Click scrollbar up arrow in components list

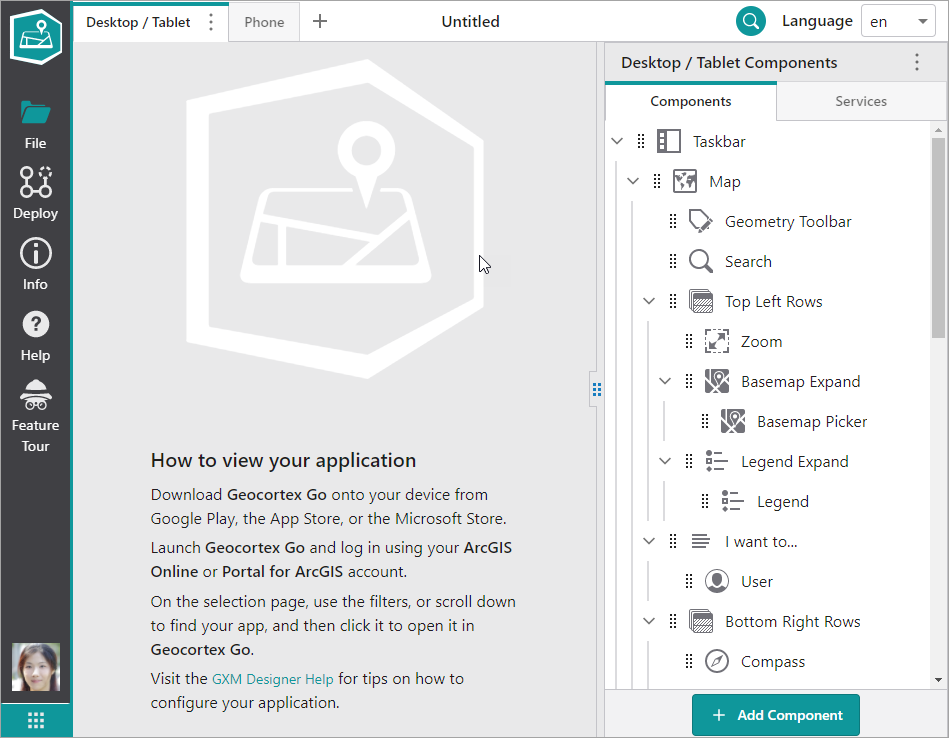938,130
